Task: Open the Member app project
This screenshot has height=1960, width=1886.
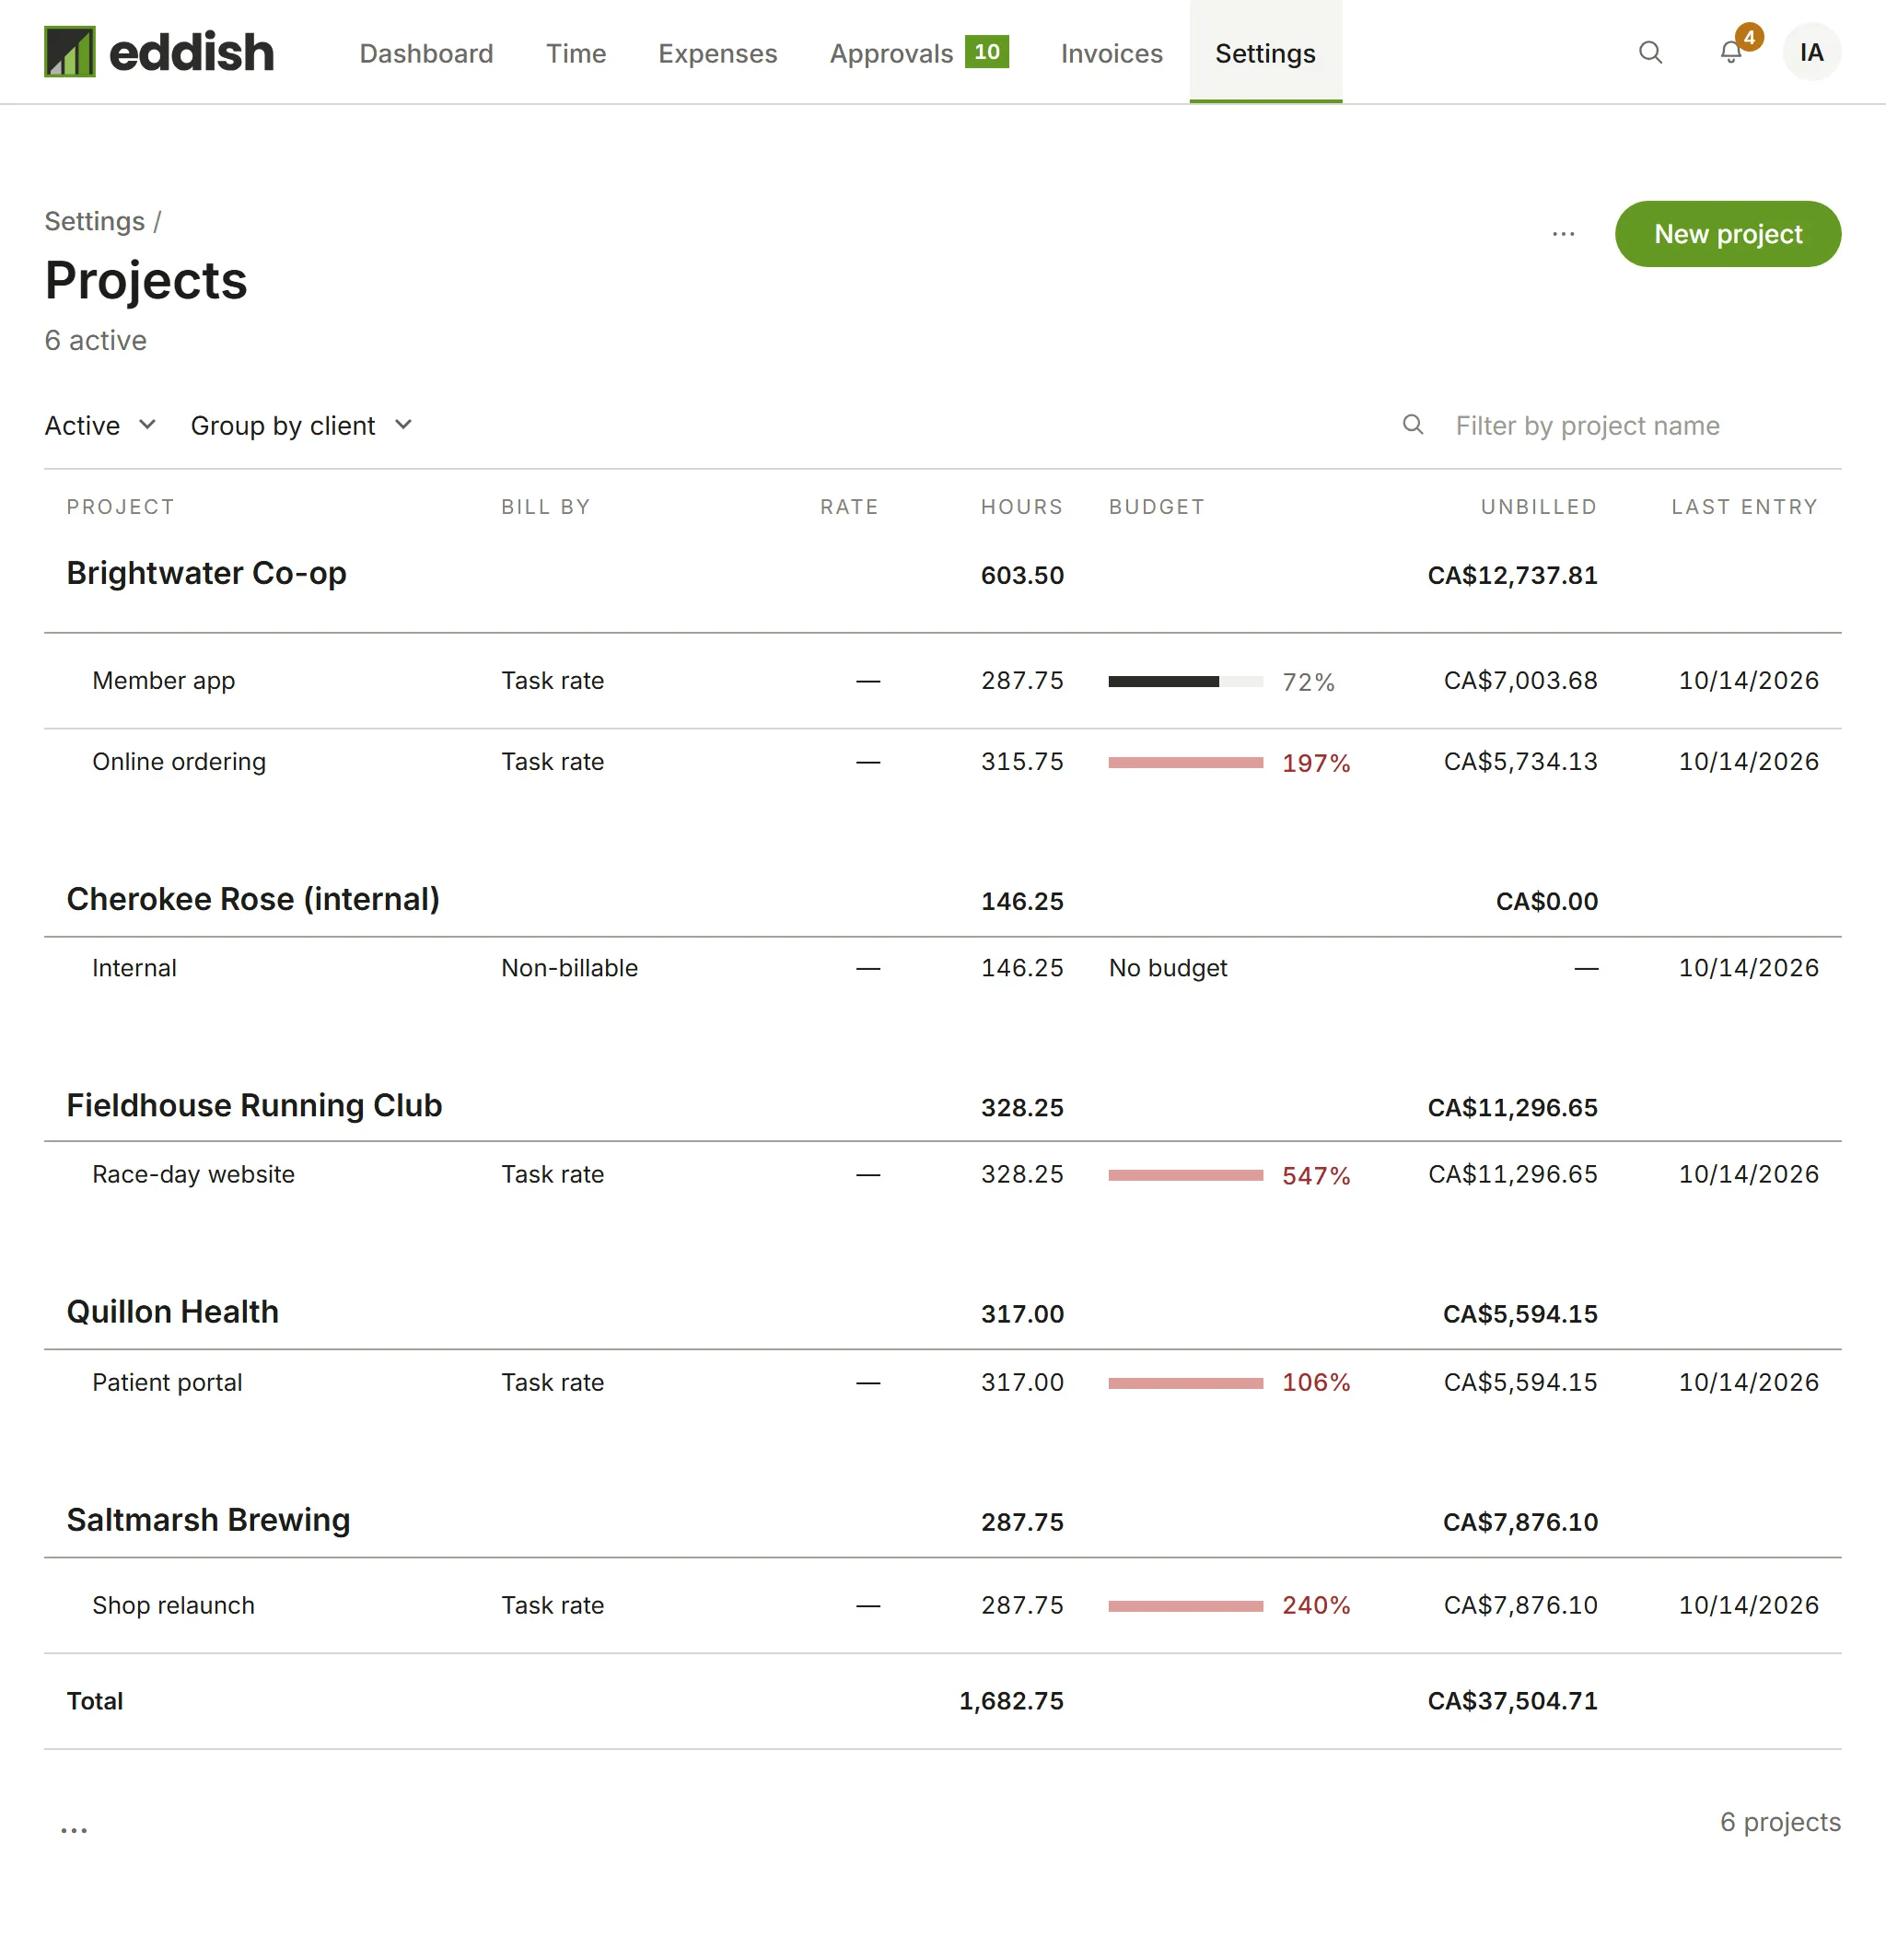Action: click(163, 680)
